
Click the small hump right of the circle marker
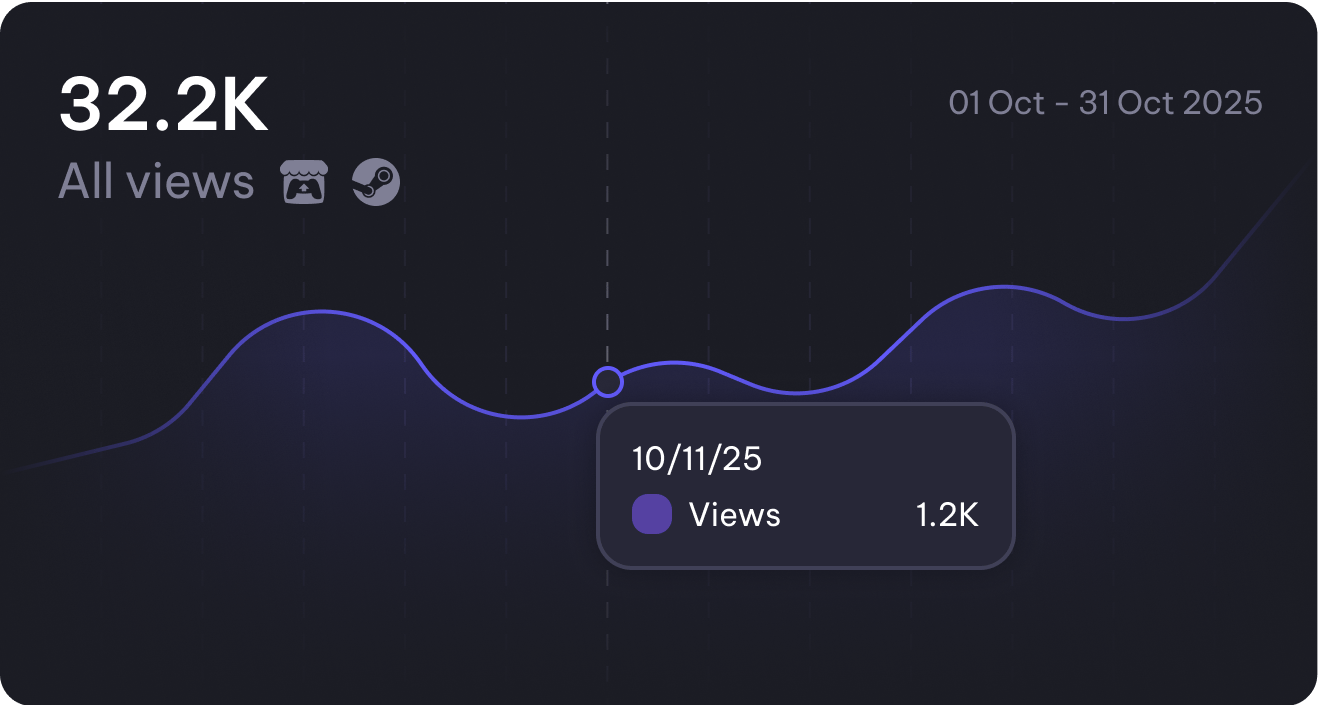point(675,363)
